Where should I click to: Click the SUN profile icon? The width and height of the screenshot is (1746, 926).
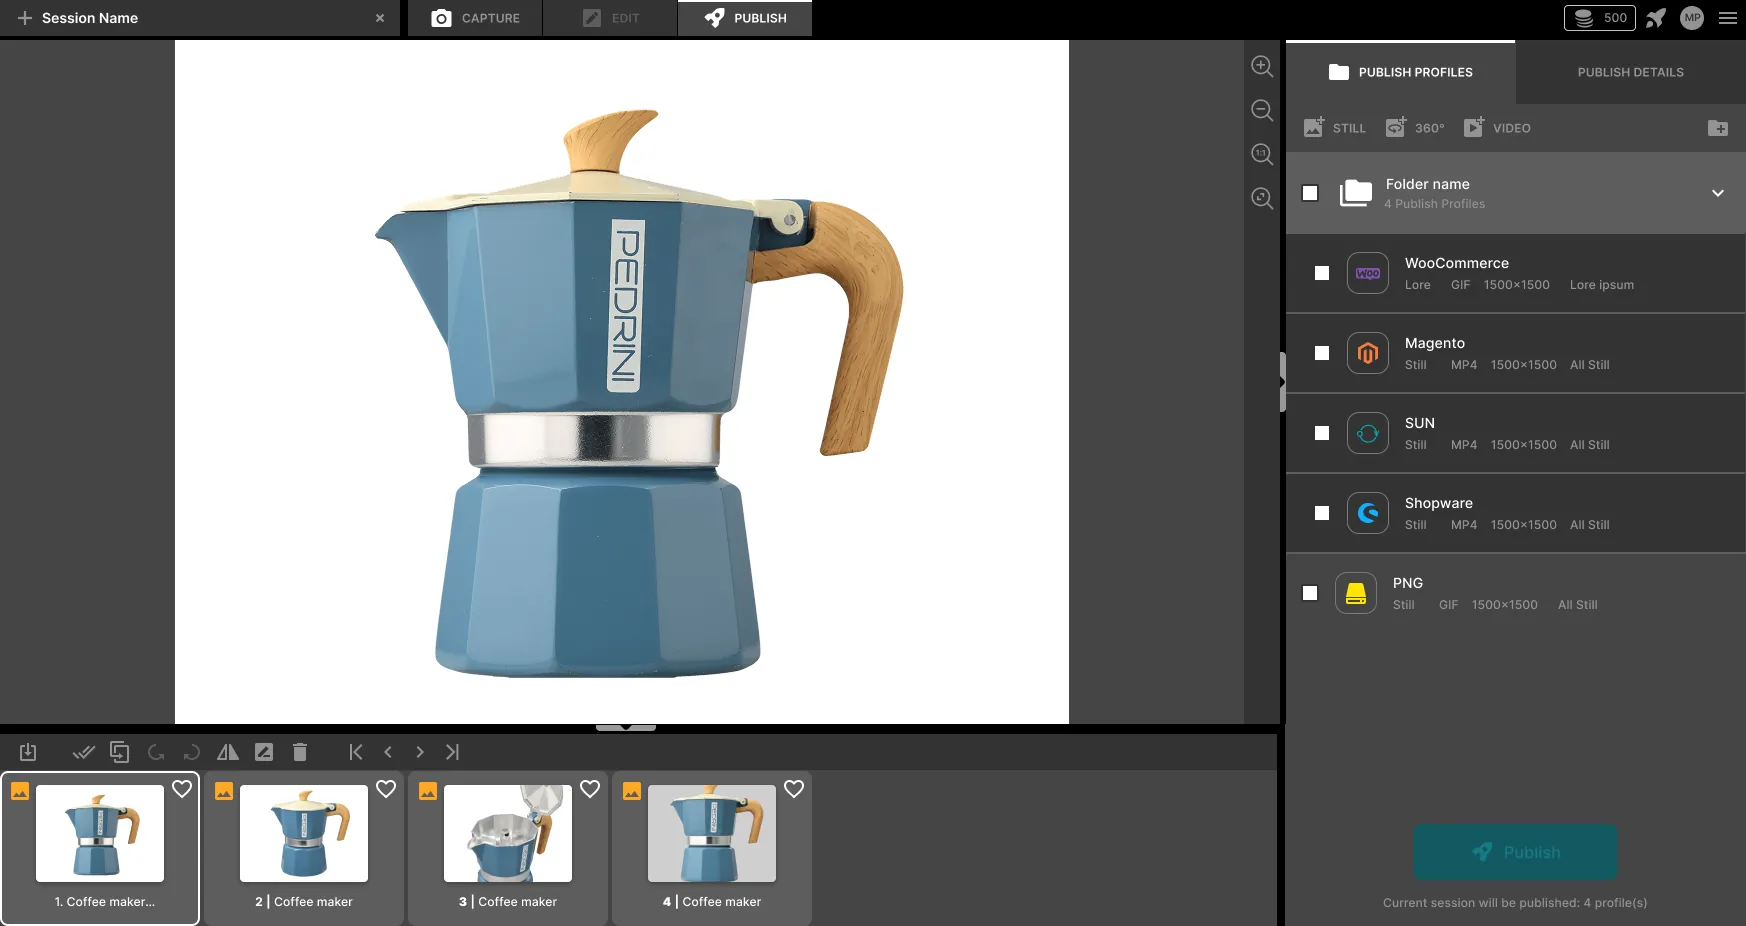[1368, 433]
